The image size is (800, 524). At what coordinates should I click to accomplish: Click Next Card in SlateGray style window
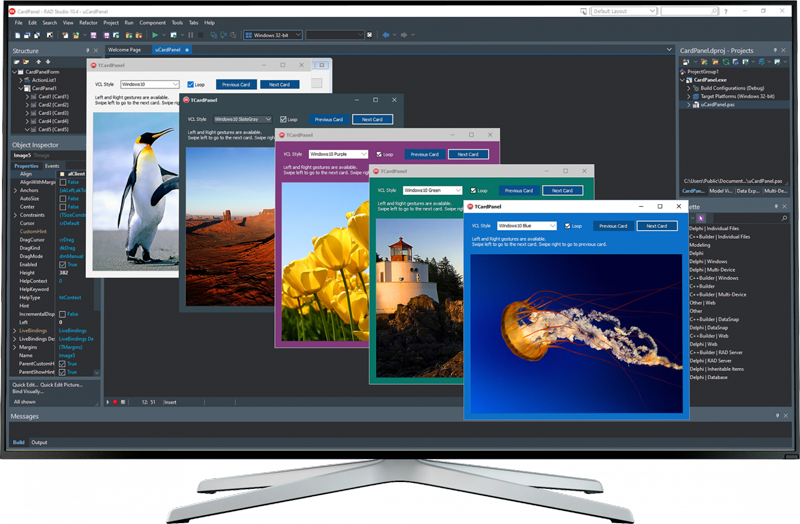[372, 119]
